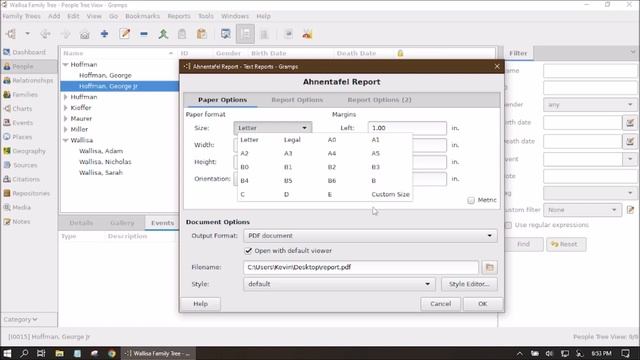This screenshot has height=360, width=640.
Task: Click the folder browse icon beside Filename
Action: [489, 267]
